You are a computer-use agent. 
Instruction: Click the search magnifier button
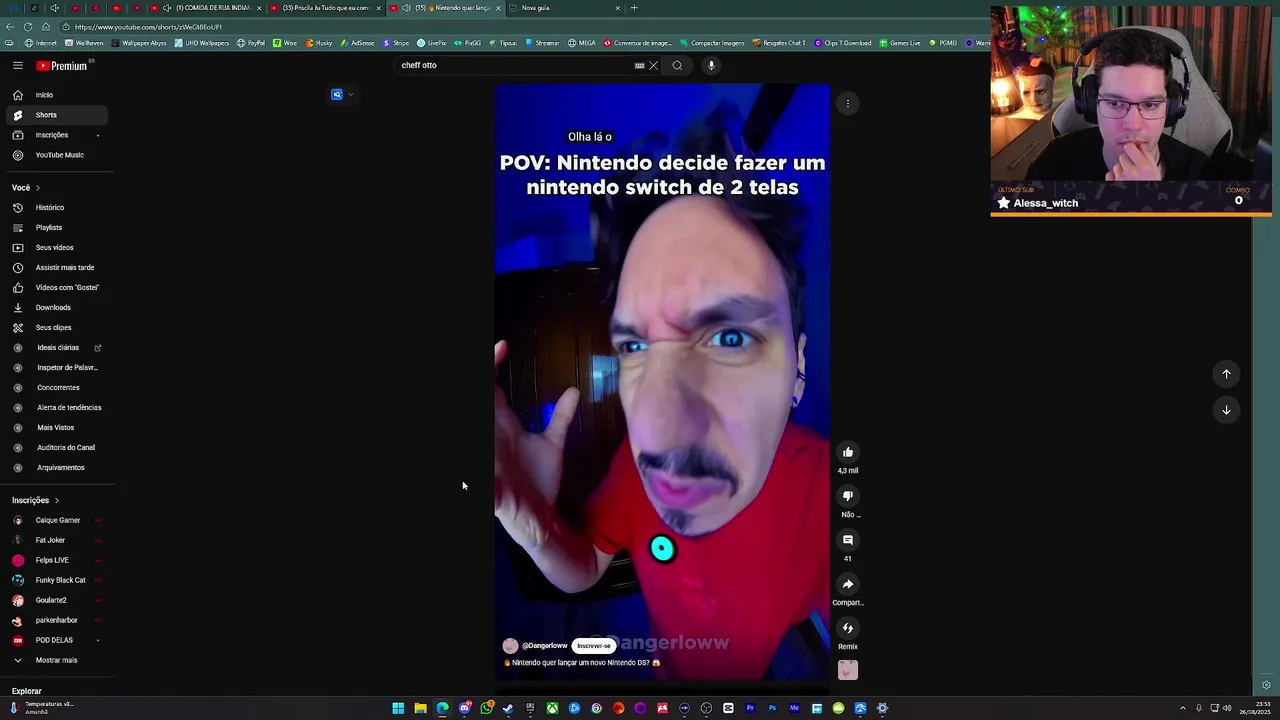tap(677, 65)
